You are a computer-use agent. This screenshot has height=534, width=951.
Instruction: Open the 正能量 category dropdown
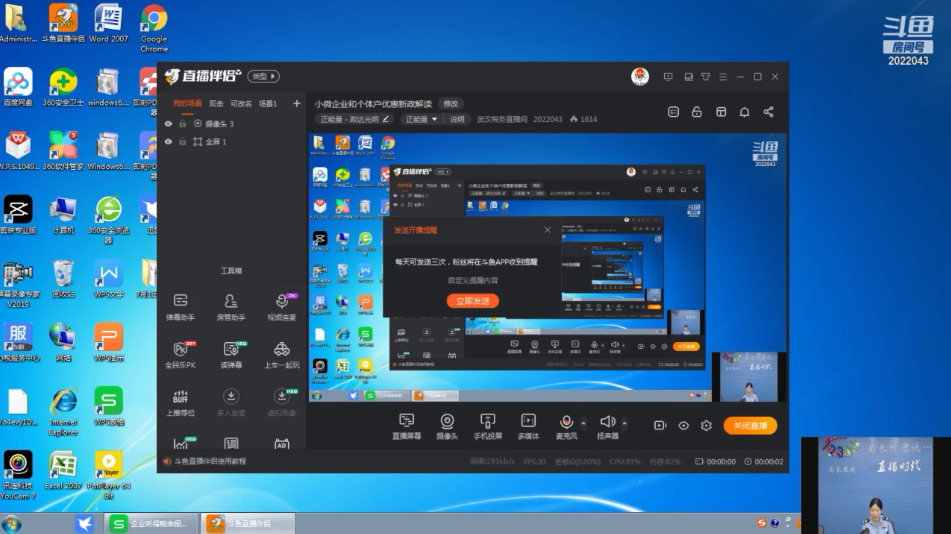pos(422,119)
